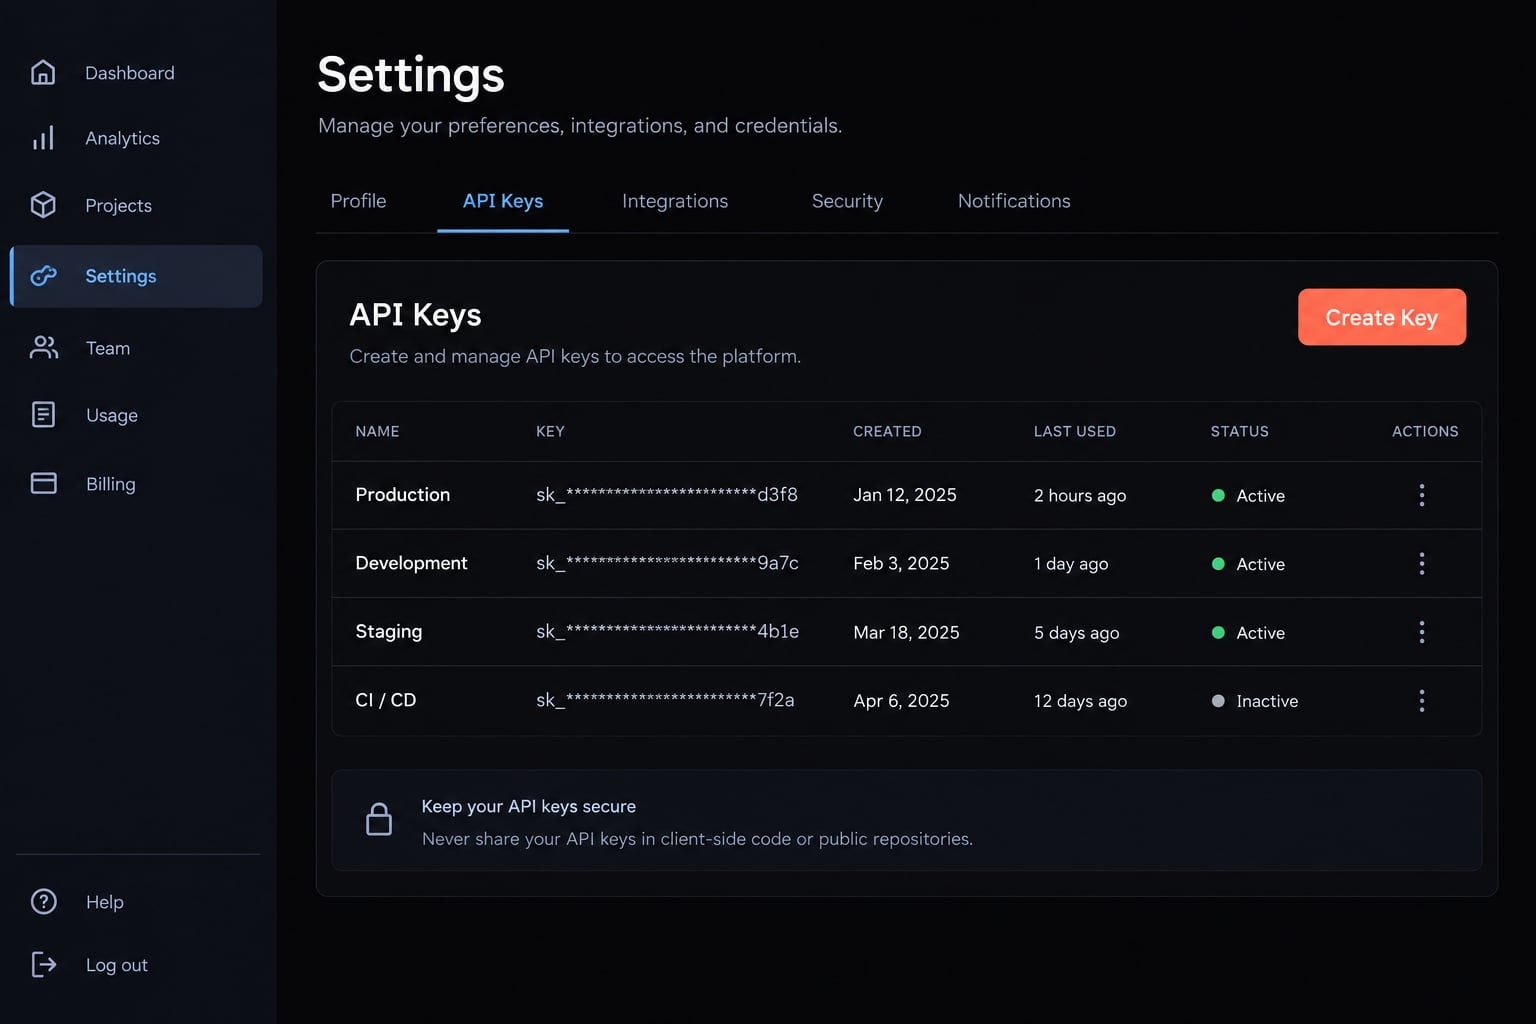
Task: Click the NAME column header
Action: click(377, 431)
